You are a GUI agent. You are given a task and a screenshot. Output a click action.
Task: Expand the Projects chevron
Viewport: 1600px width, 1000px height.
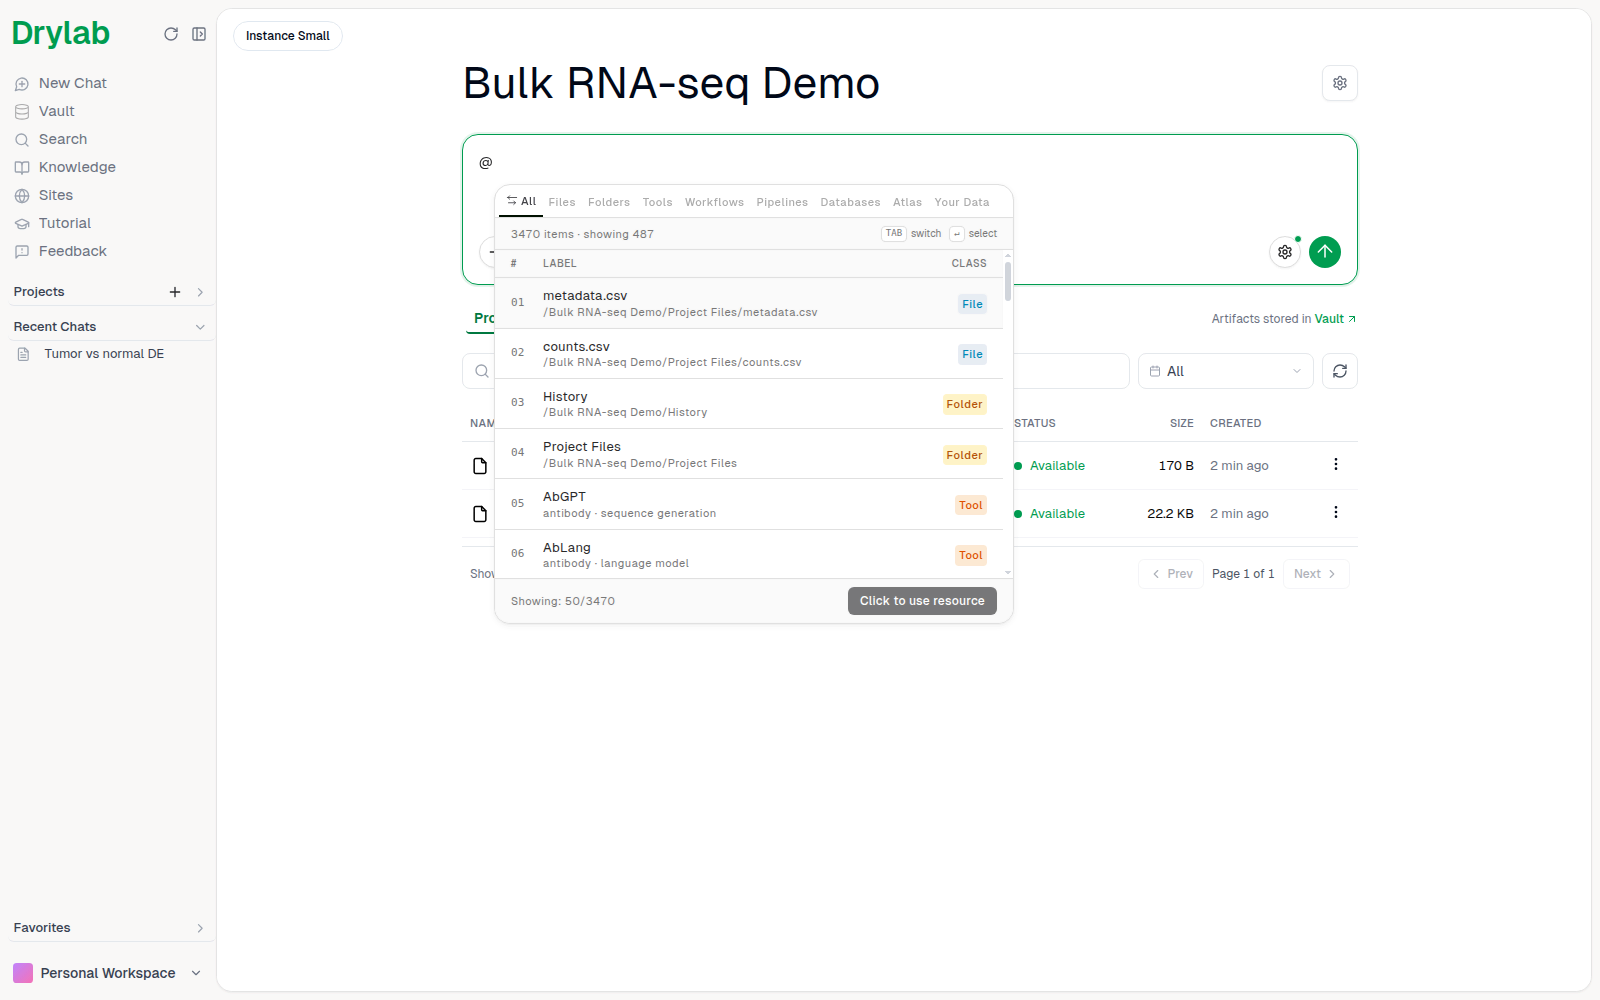click(x=200, y=292)
